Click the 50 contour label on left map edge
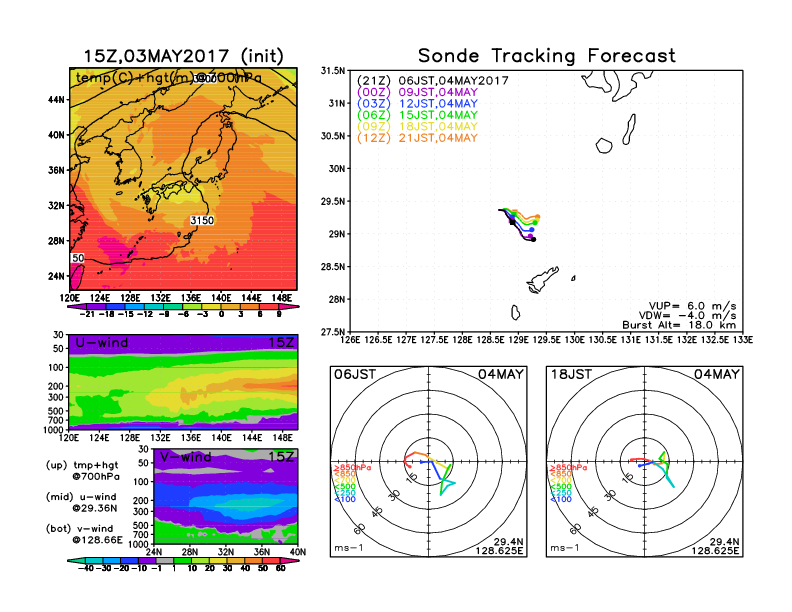 pyautogui.click(x=77, y=258)
